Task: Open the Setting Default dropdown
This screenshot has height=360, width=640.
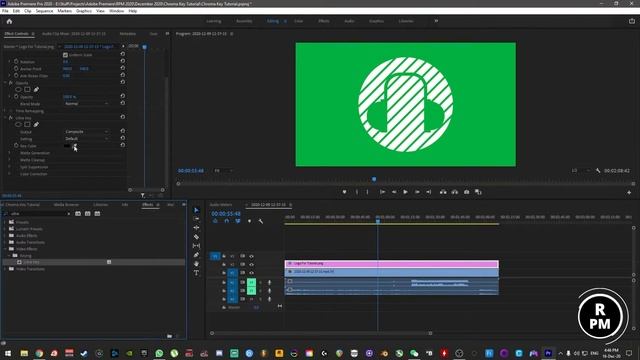Action: pyautogui.click(x=87, y=138)
